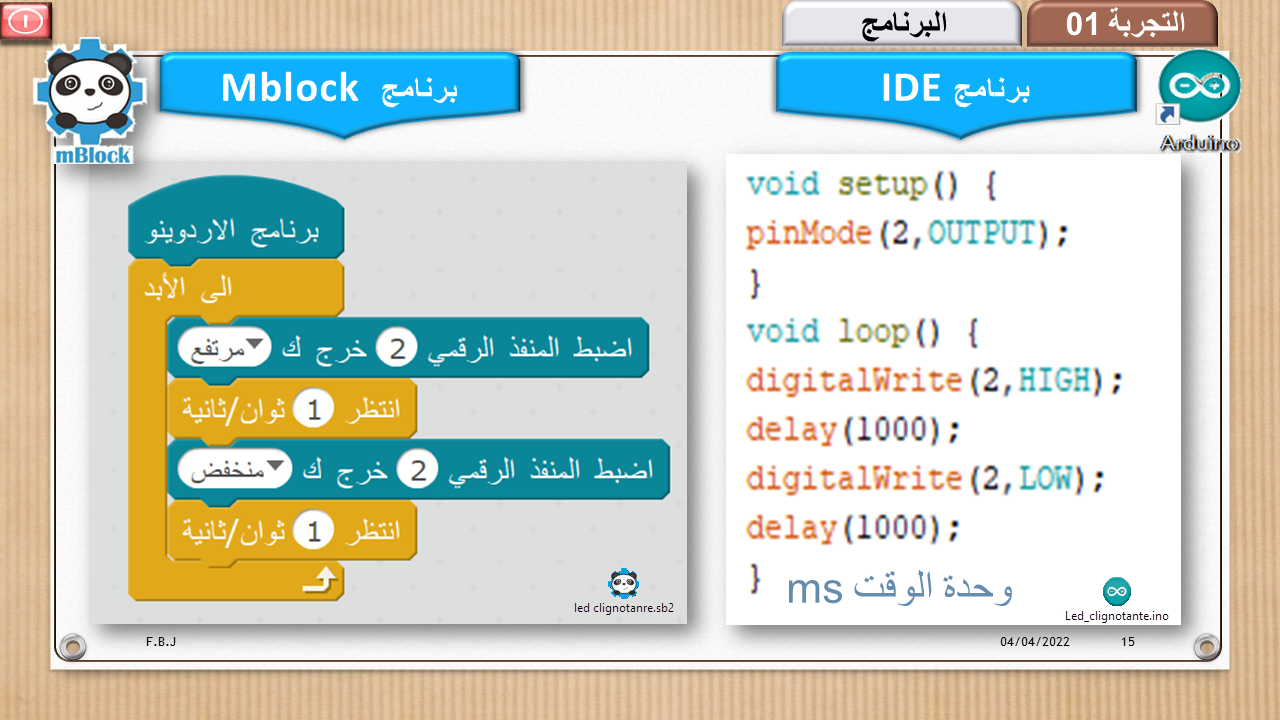Image resolution: width=1280 pixels, height=720 pixels.
Task: Click the bottom-right screw decoration
Action: (1207, 646)
